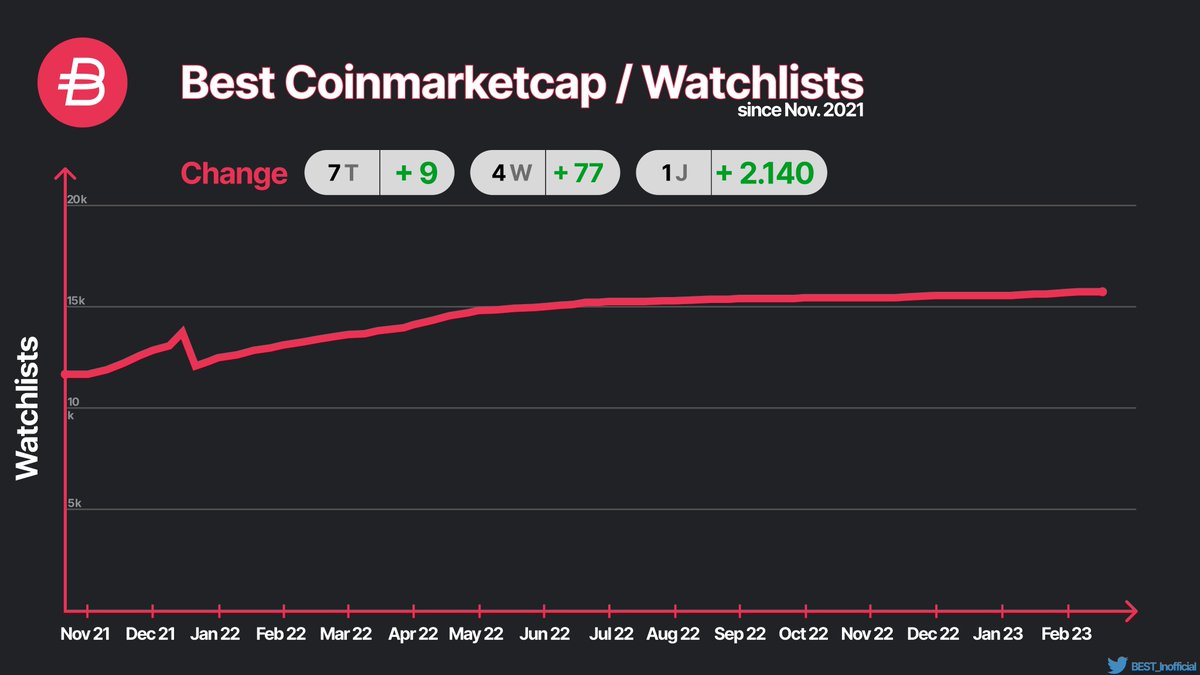Click the '+ 77' change value
Viewport: 1200px width, 675px height.
582,174
